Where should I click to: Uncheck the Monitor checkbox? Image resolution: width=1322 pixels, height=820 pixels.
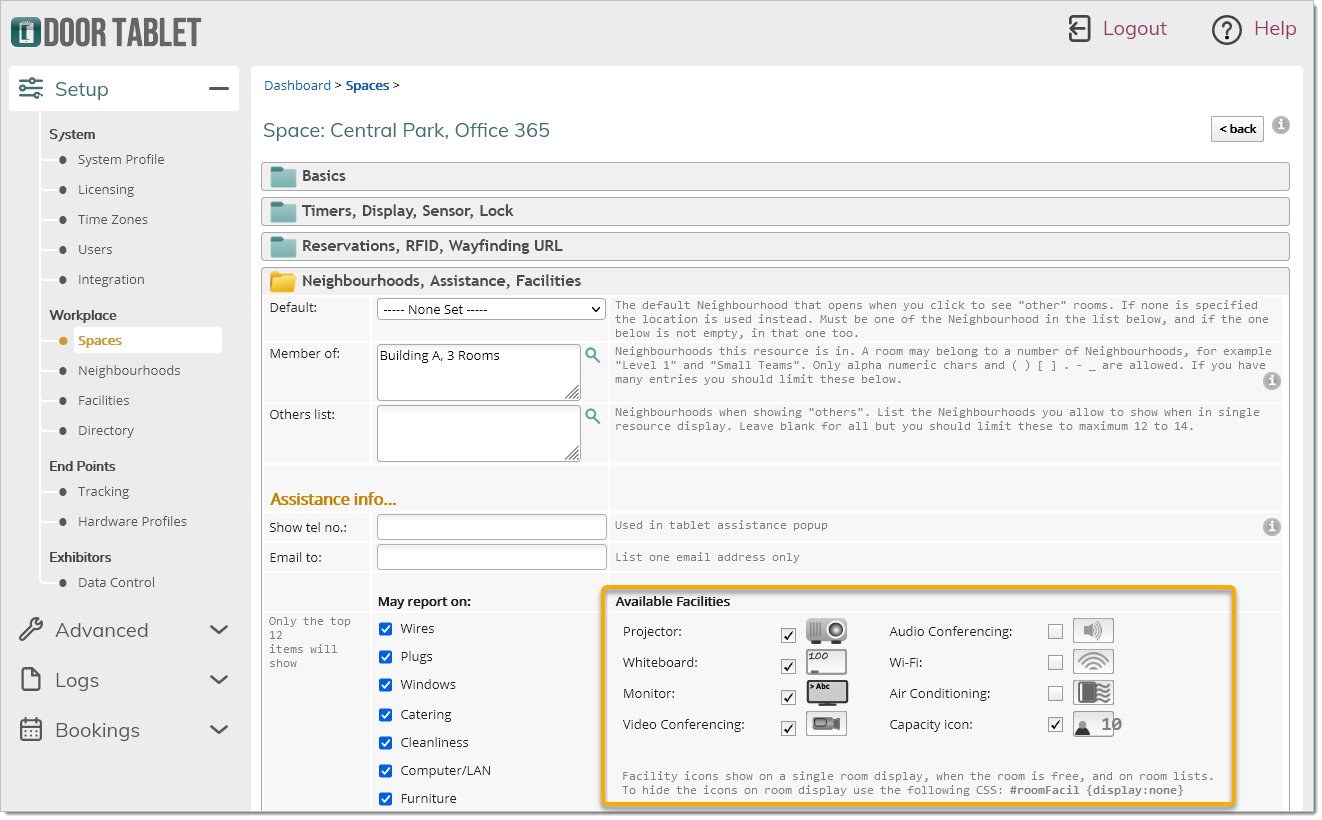pos(789,697)
